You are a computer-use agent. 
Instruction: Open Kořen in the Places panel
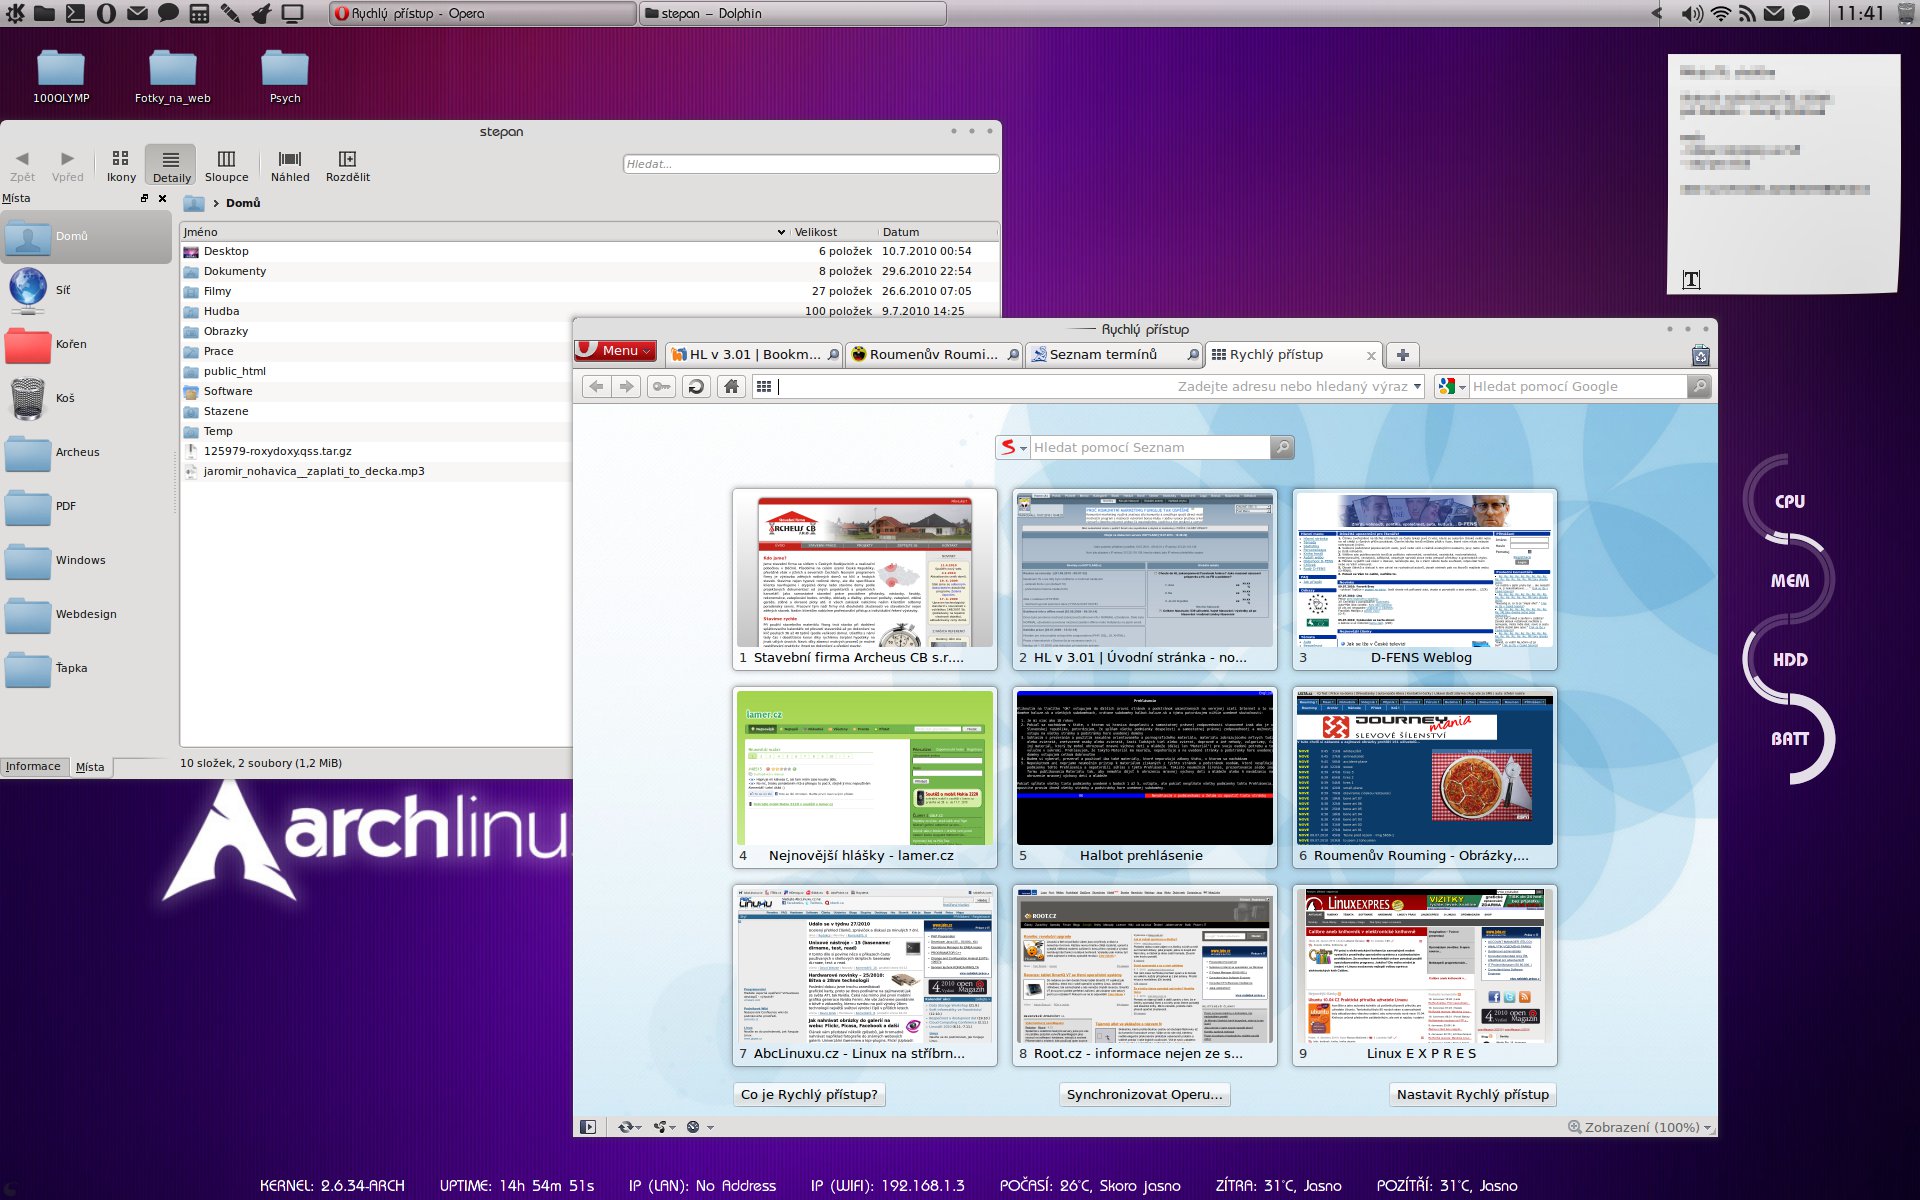86,344
